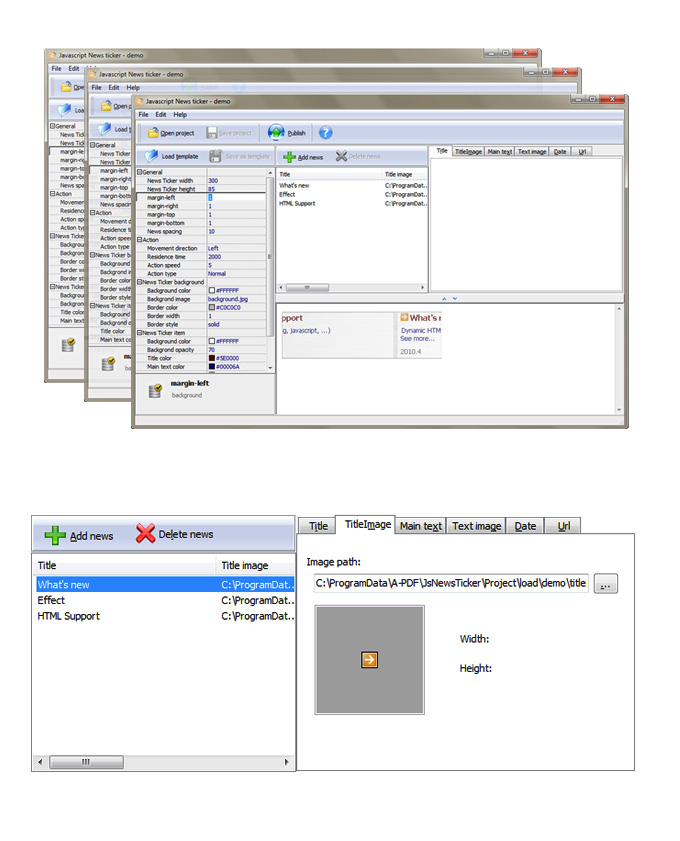Click the Open project folder icon

(x=153, y=133)
